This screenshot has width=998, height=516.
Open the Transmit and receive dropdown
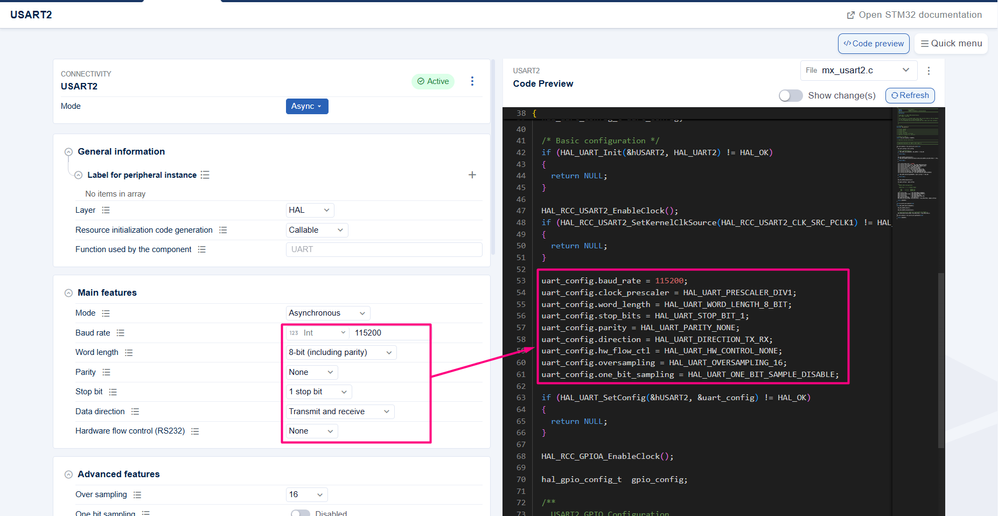pyautogui.click(x=340, y=412)
